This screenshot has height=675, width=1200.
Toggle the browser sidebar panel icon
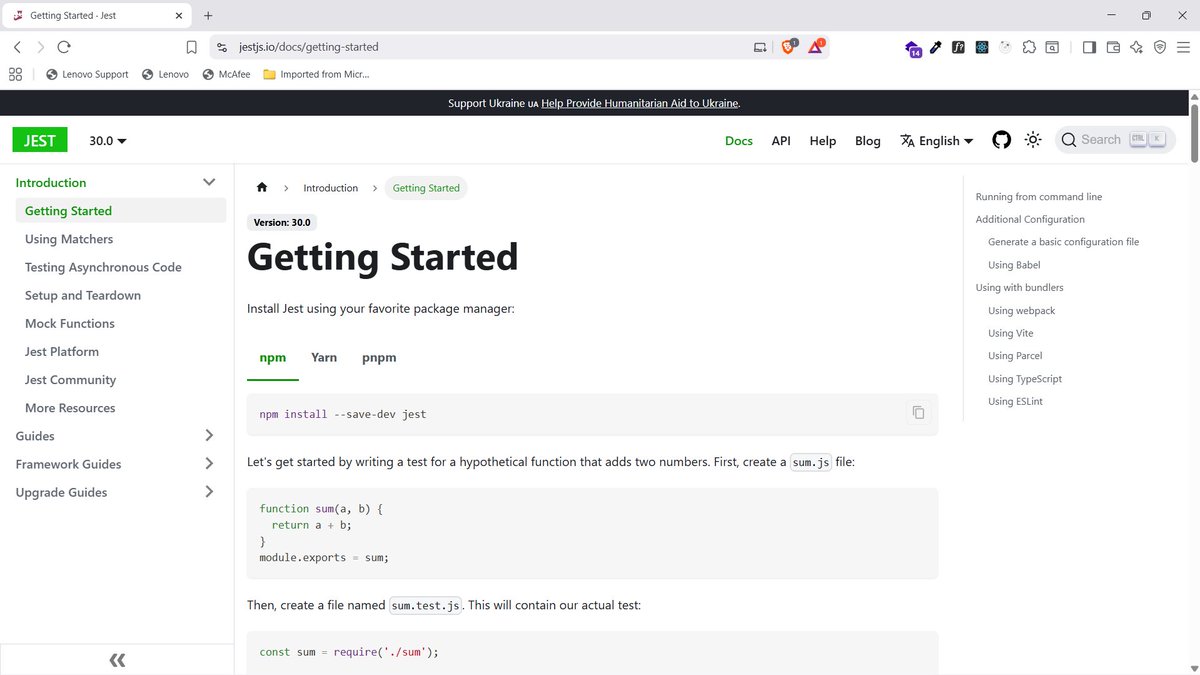pos(1089,47)
